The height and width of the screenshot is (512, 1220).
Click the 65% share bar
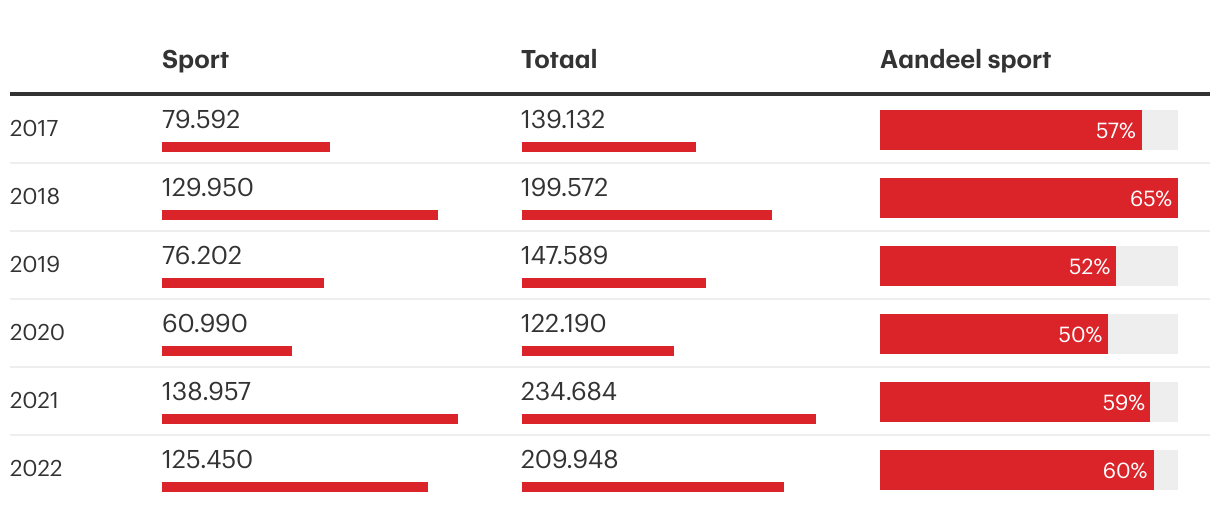pos(1028,198)
